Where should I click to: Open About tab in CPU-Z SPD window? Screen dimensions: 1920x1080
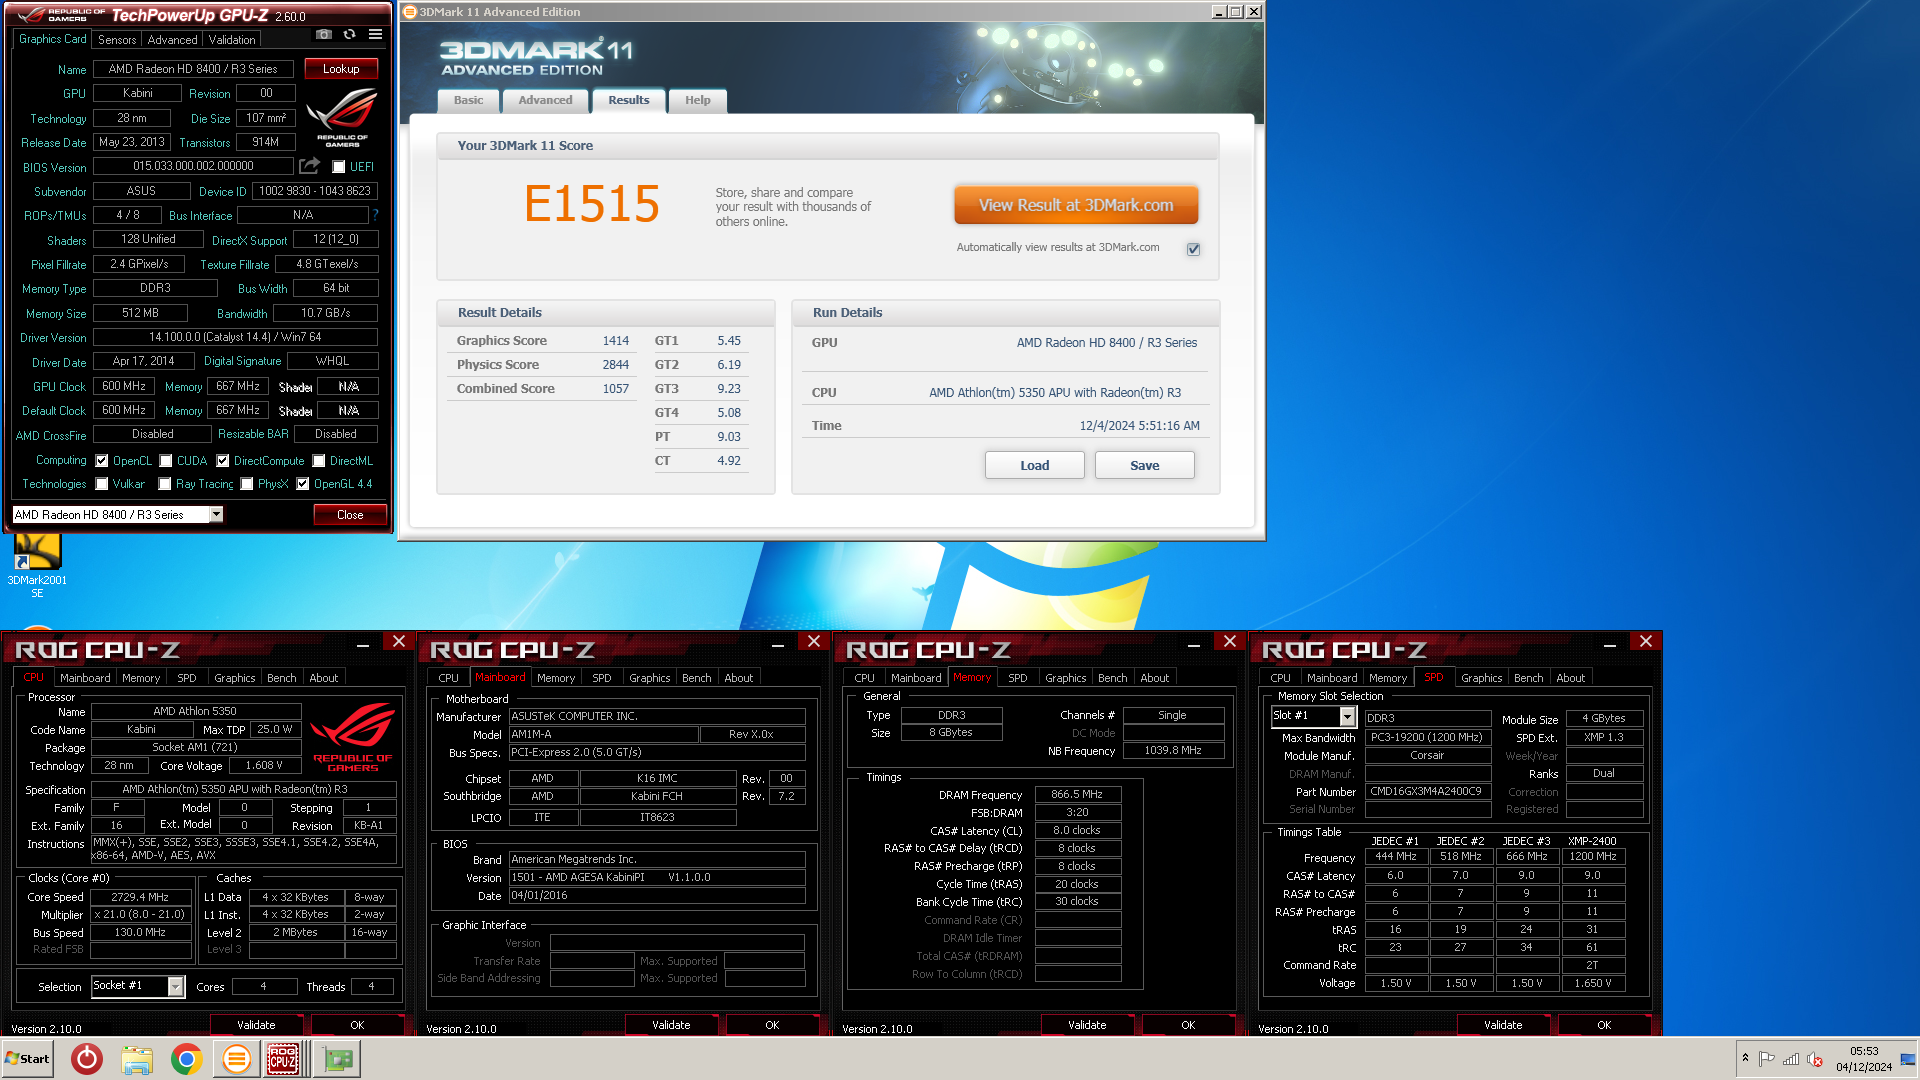point(1570,678)
